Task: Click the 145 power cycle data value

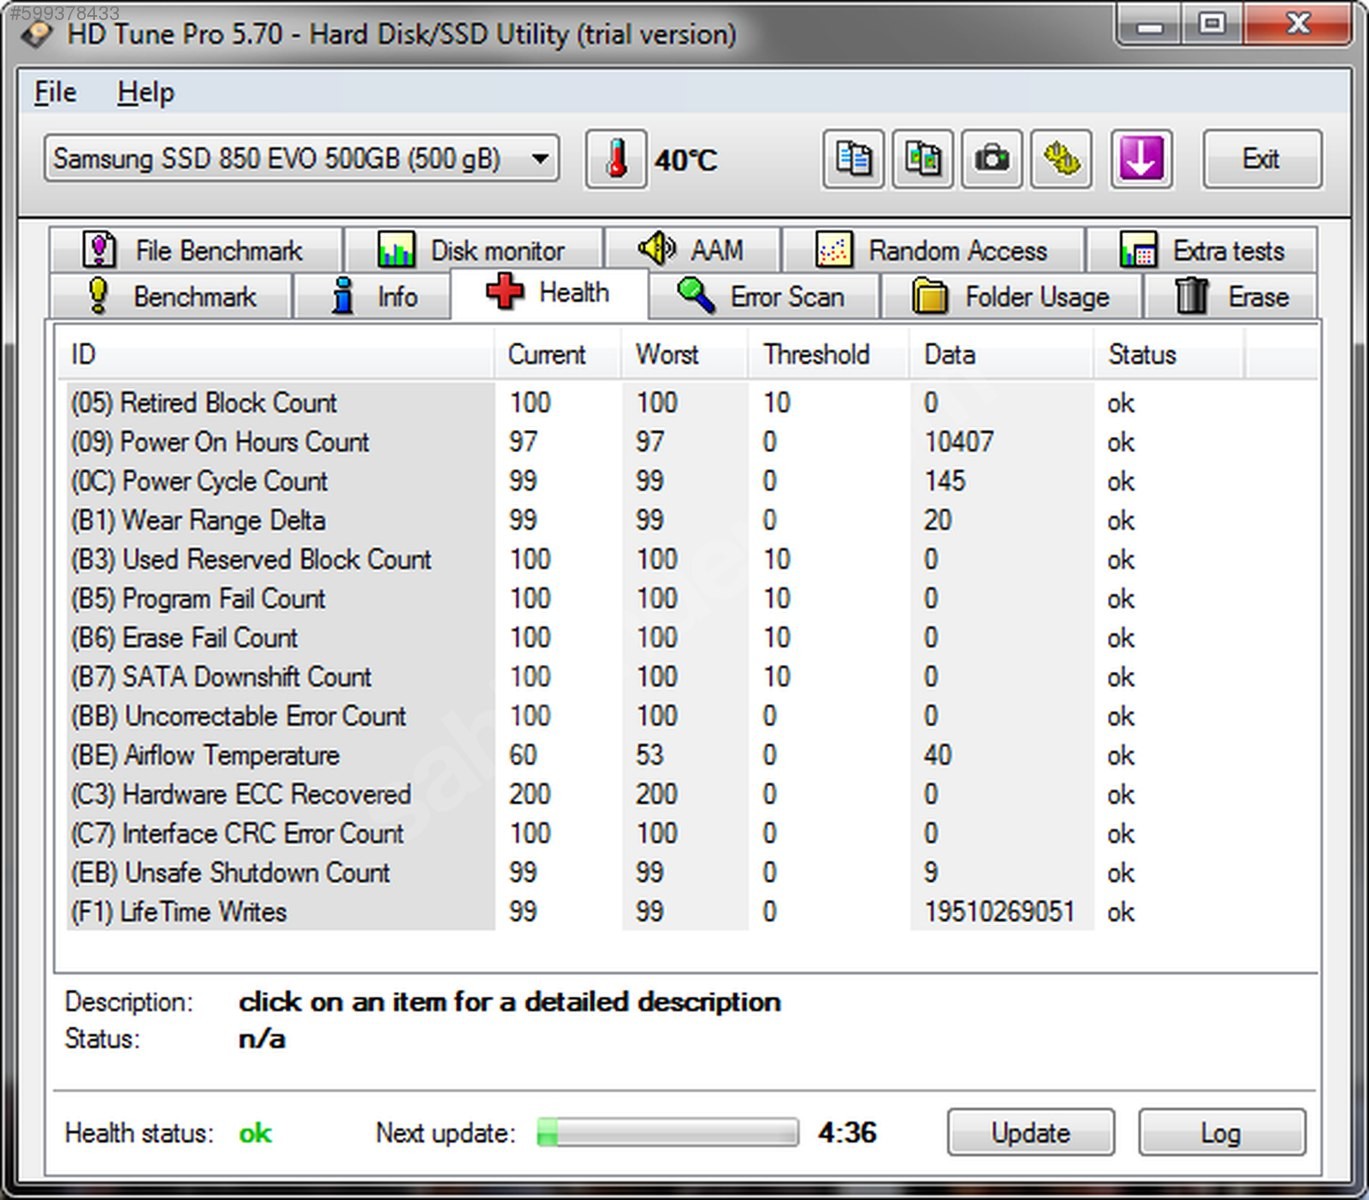Action: point(945,481)
